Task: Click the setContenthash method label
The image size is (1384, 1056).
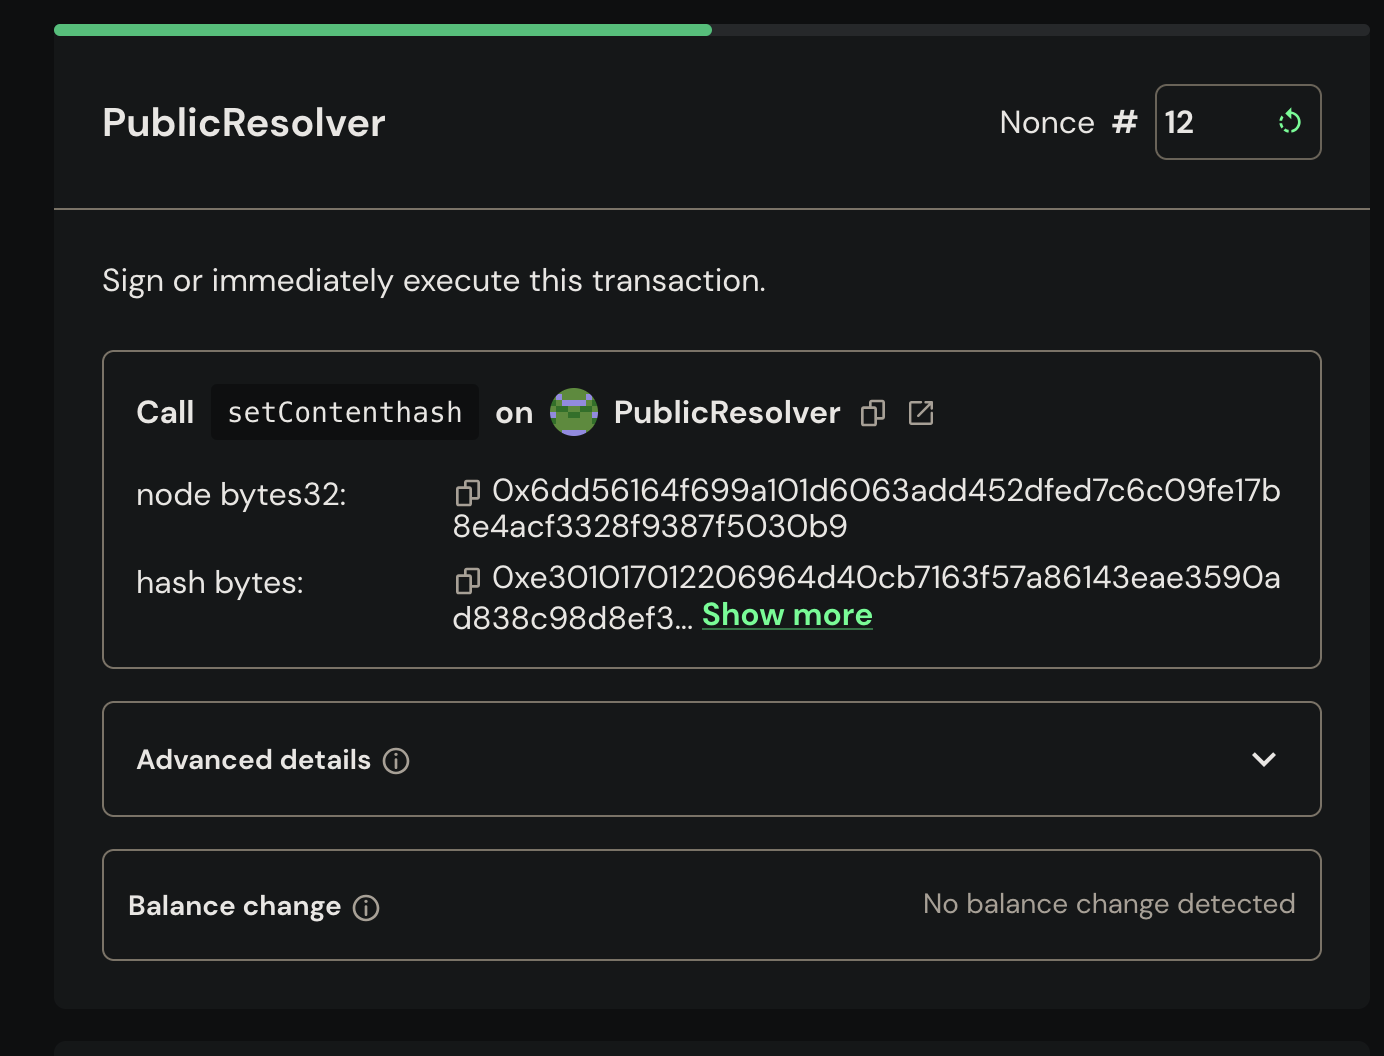Action: [x=344, y=412]
